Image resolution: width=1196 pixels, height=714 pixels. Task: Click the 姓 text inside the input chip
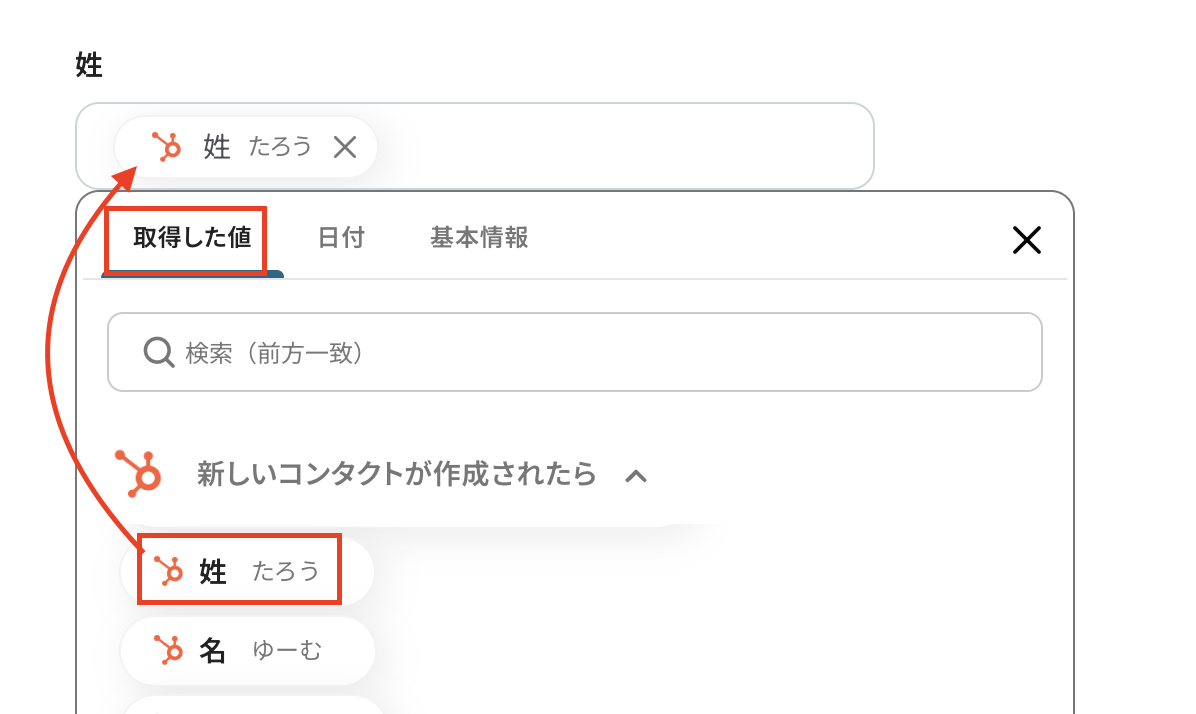pos(217,147)
